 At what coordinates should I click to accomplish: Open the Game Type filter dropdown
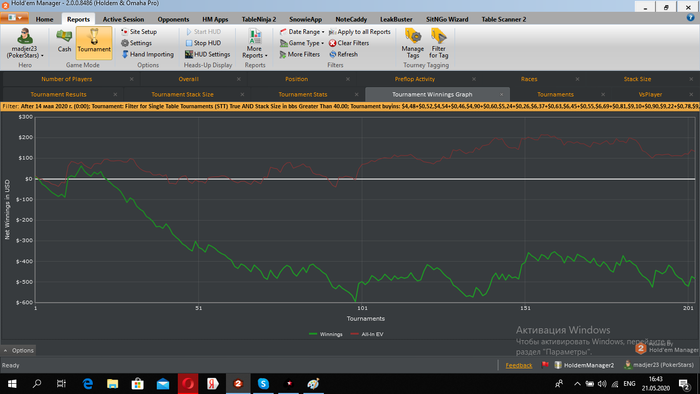click(302, 43)
